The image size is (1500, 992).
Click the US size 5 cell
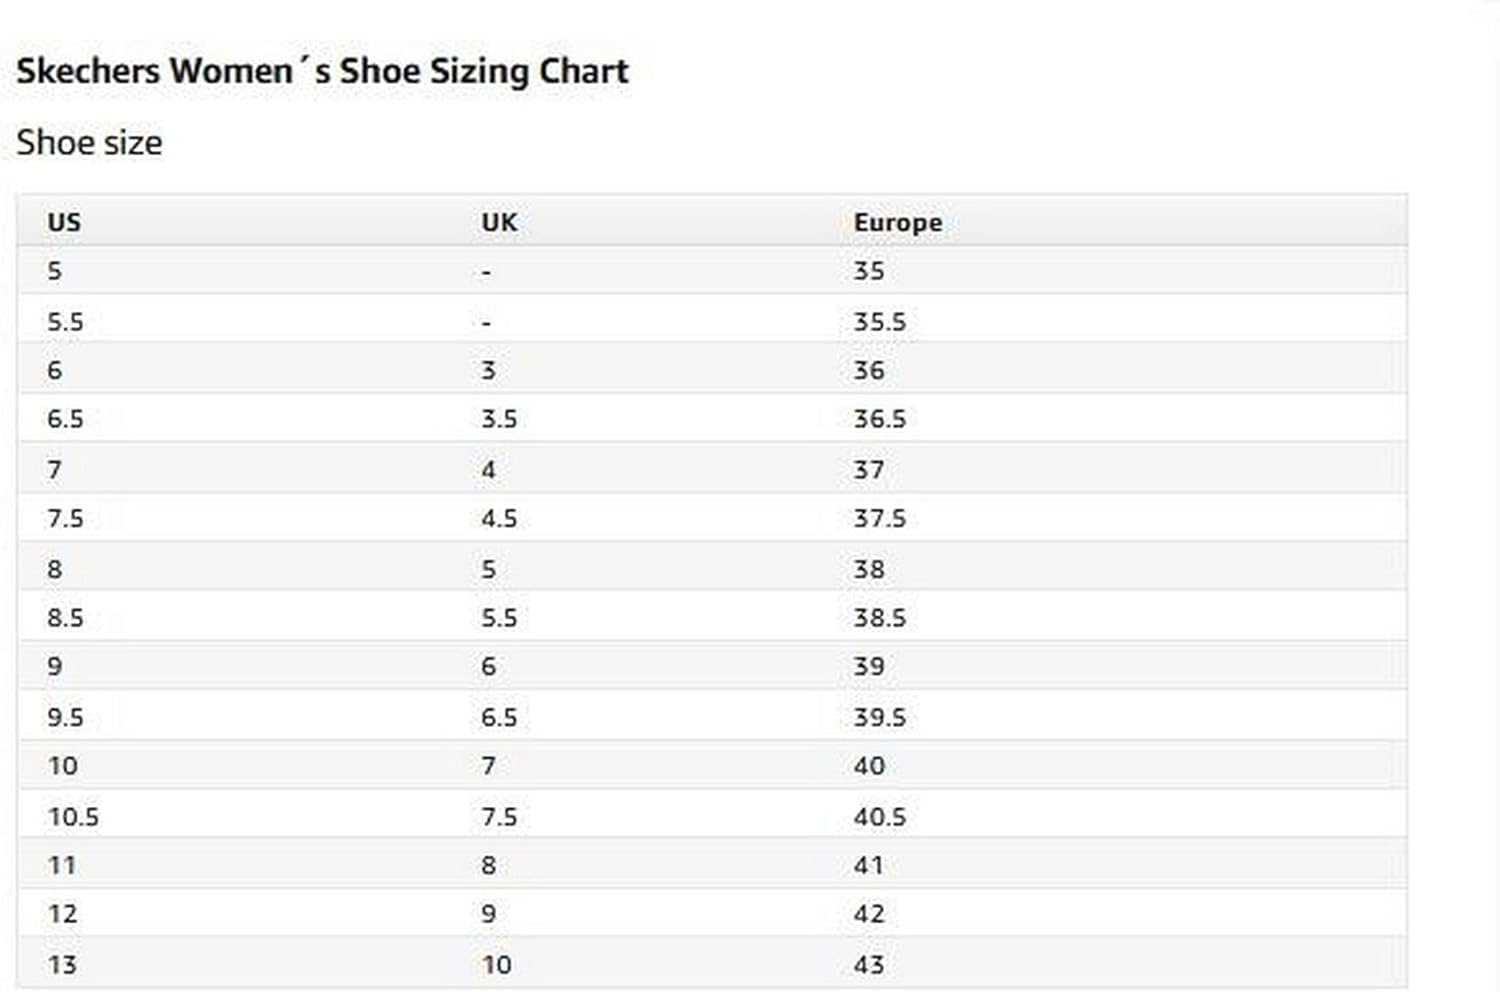(x=54, y=271)
